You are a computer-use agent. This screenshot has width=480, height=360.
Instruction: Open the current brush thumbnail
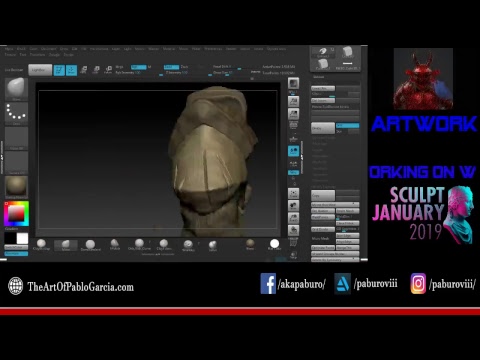click(16, 89)
